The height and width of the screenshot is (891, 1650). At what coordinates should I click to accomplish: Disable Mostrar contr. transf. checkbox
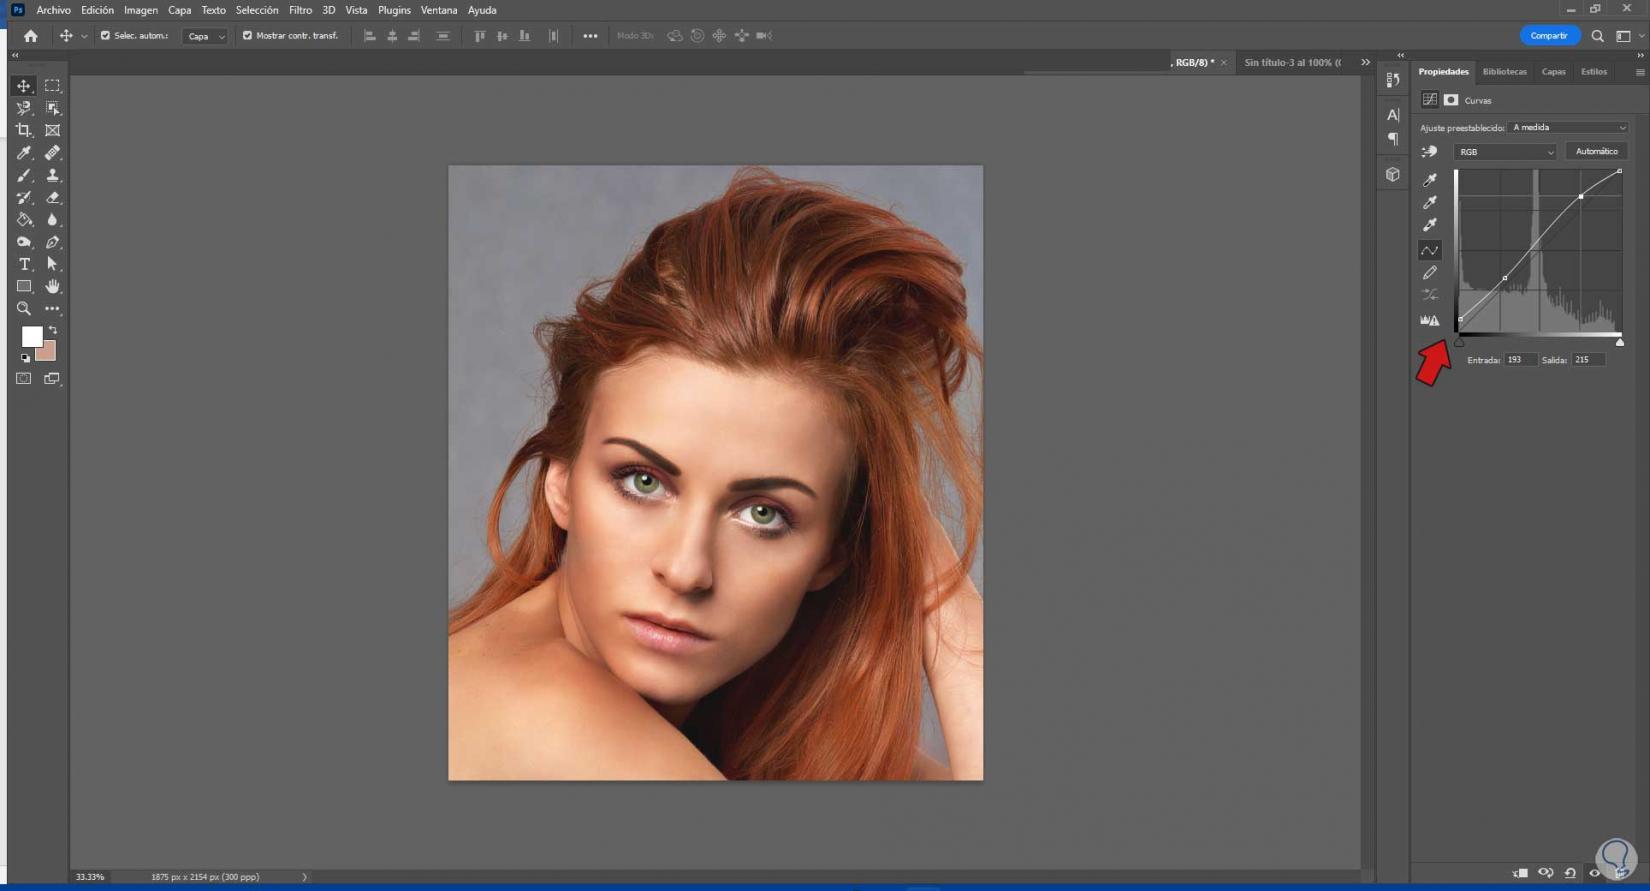(247, 36)
